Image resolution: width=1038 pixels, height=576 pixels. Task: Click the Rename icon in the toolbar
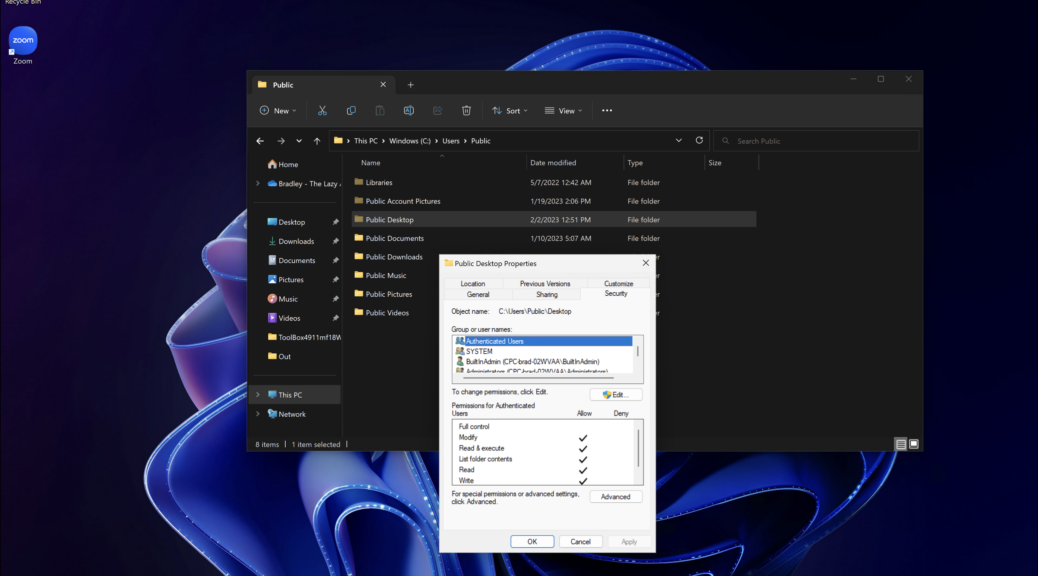click(408, 111)
